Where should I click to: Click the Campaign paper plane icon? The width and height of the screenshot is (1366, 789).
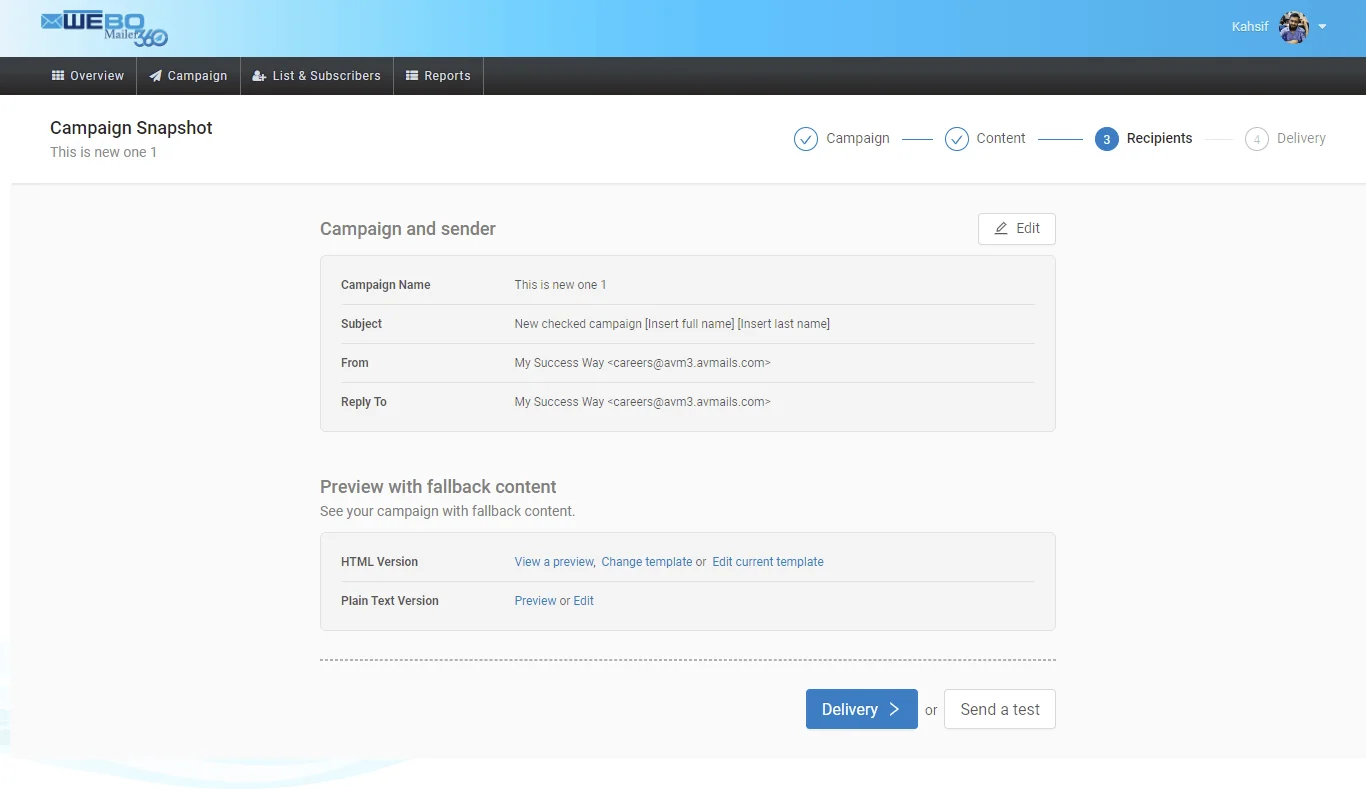coord(155,76)
